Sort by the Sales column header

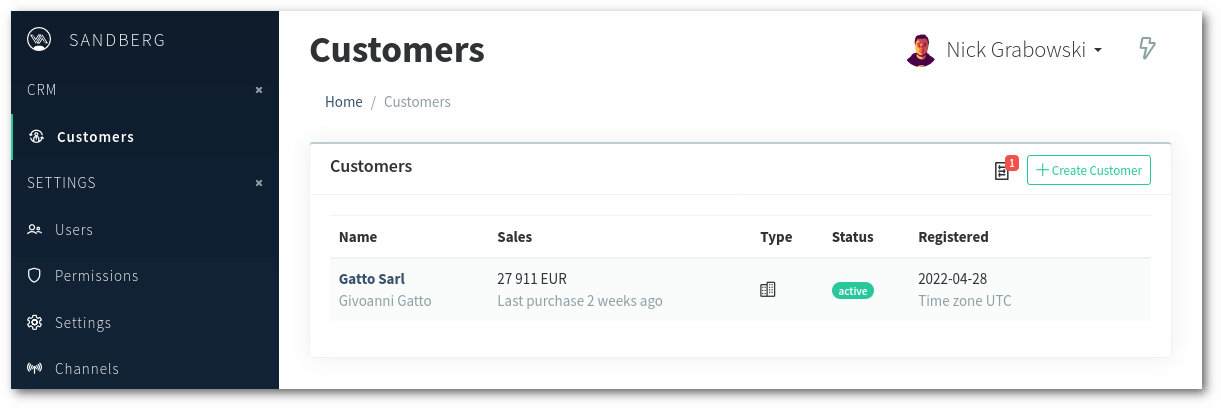(x=515, y=237)
